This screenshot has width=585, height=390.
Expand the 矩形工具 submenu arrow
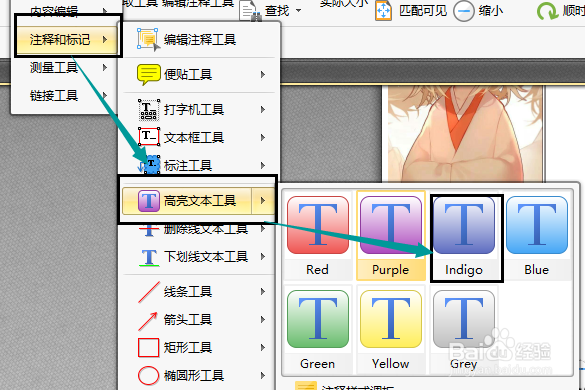[x=263, y=347]
